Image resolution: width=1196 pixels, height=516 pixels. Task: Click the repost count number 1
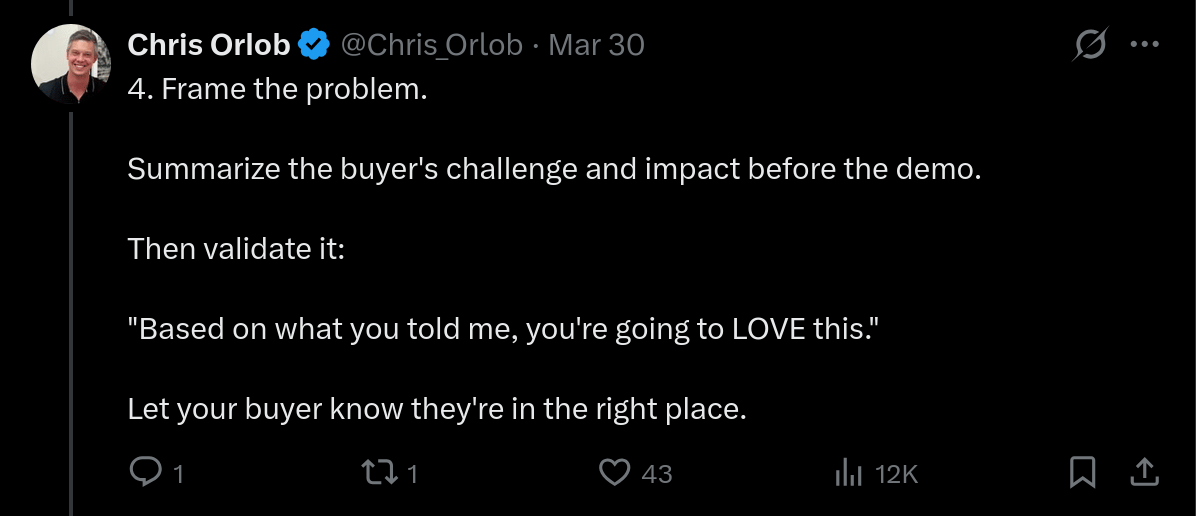coord(413,473)
